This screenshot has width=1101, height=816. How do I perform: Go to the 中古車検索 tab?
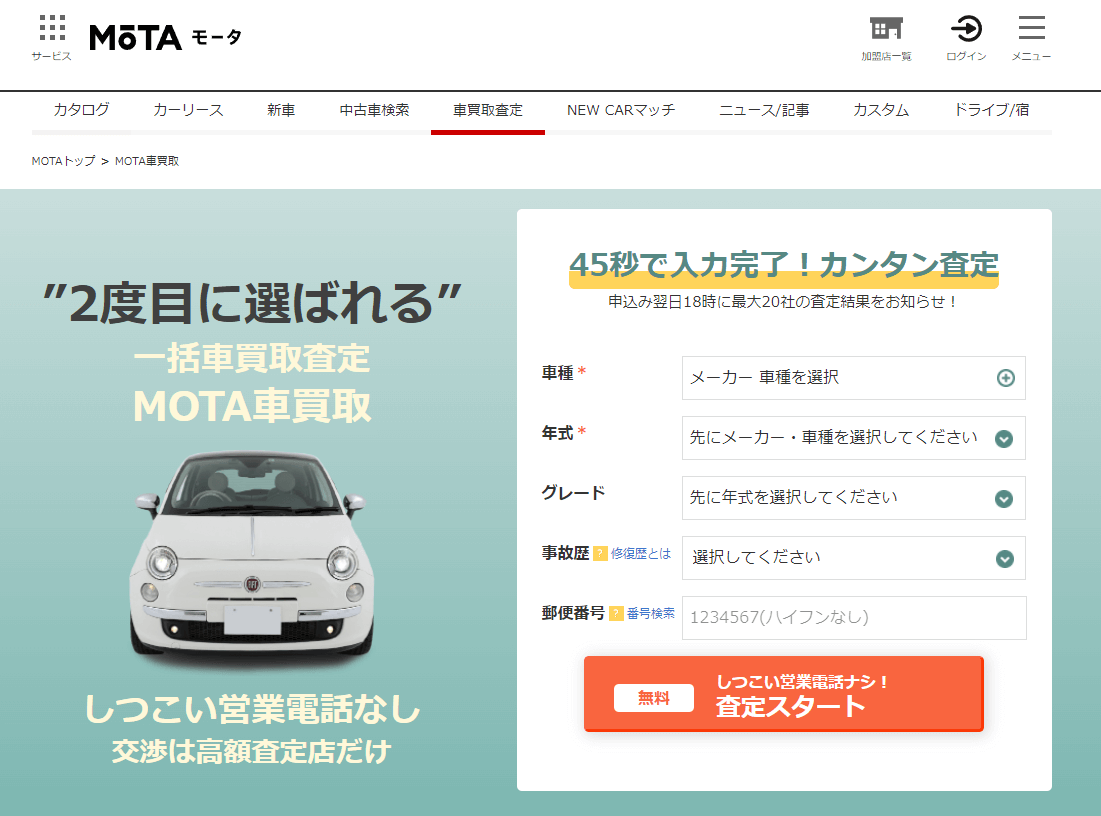tap(374, 110)
